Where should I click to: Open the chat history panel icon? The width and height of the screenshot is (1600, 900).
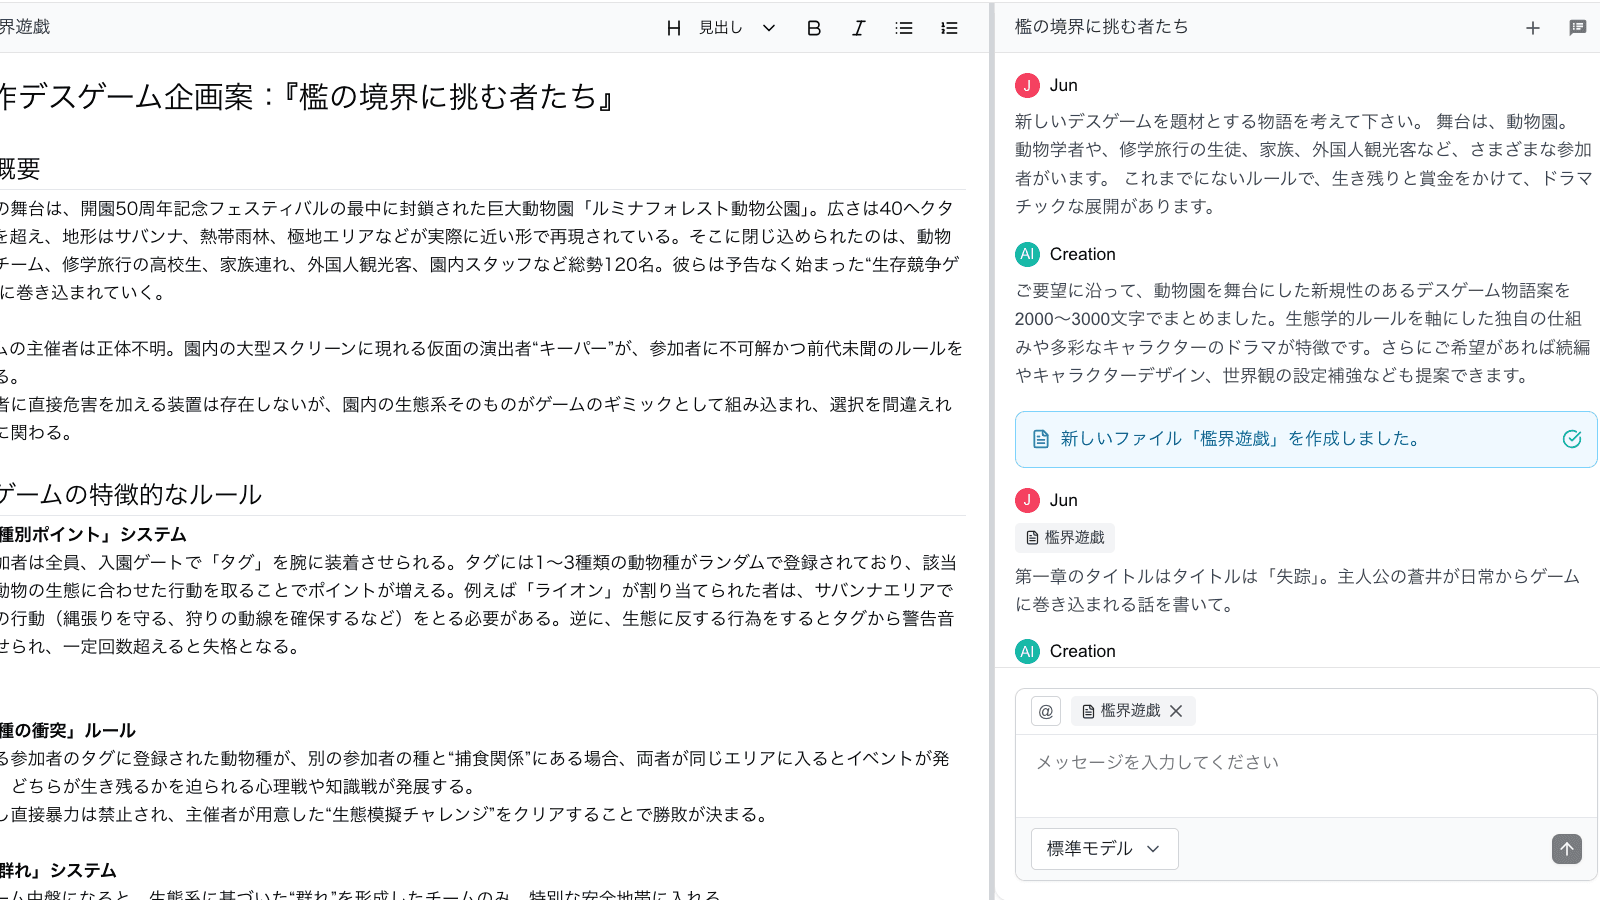(x=1578, y=27)
